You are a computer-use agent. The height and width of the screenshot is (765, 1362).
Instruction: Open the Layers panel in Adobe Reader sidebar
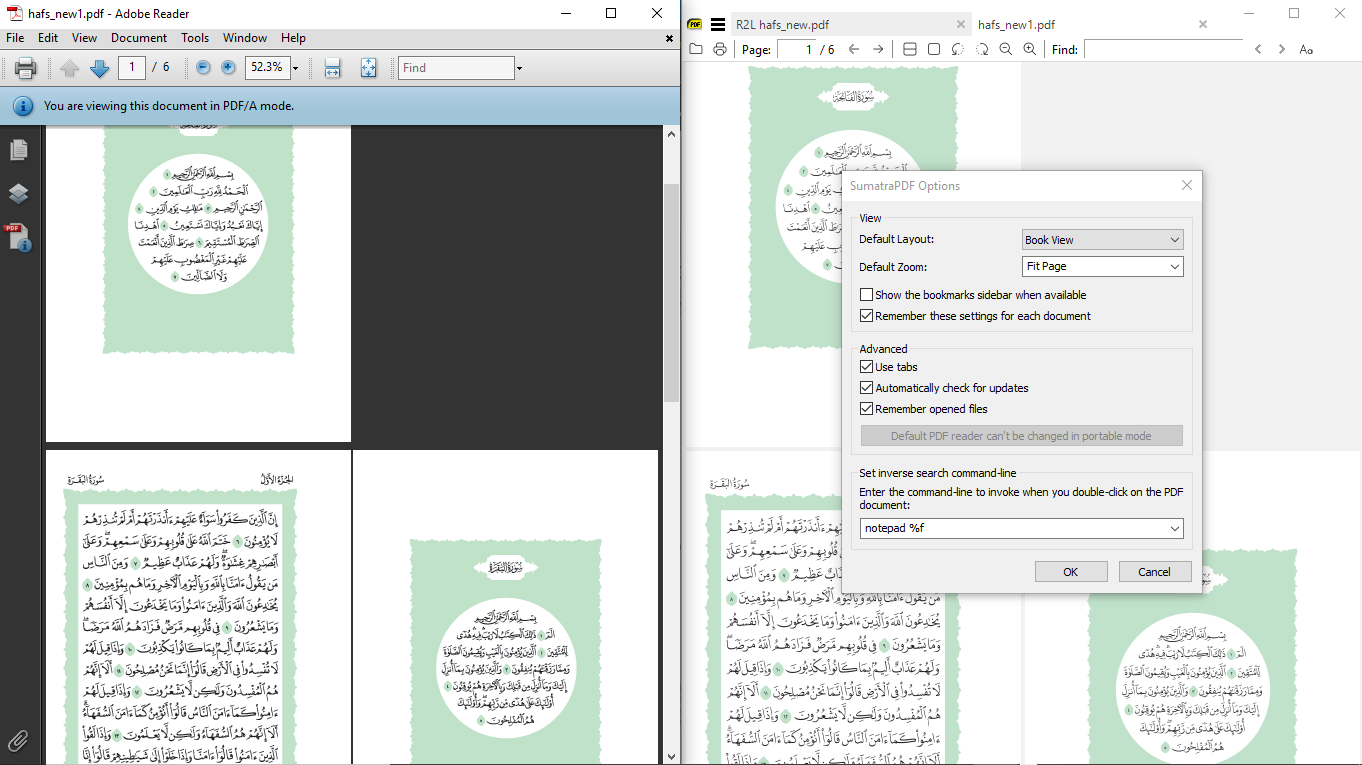[x=18, y=193]
